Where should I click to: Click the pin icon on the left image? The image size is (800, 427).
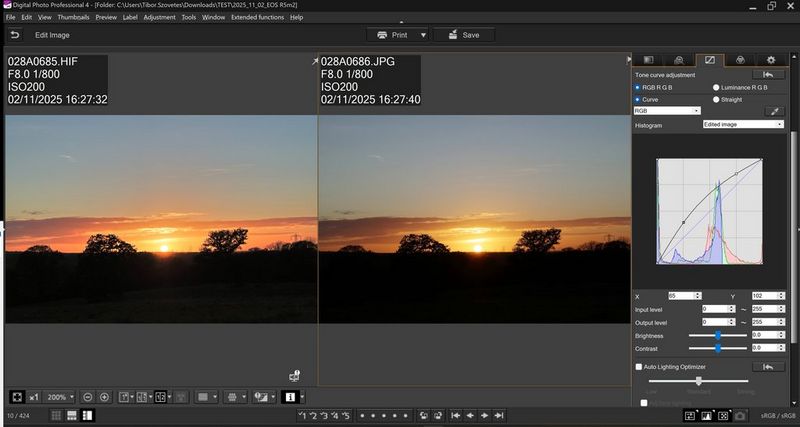click(x=315, y=61)
